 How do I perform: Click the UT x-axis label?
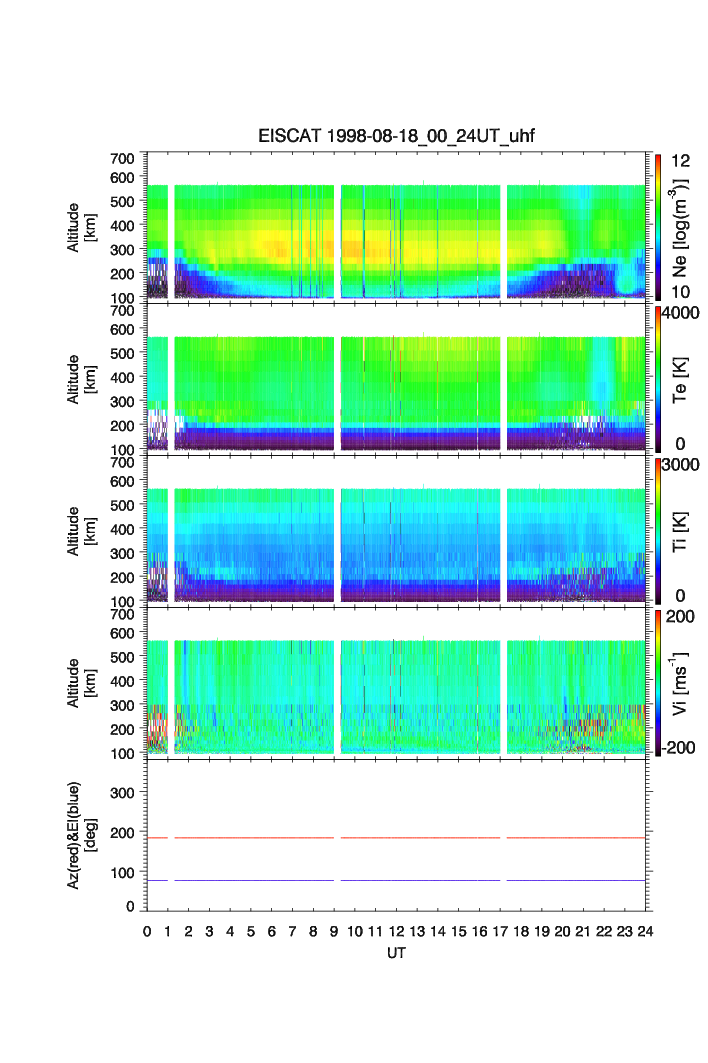(397, 953)
